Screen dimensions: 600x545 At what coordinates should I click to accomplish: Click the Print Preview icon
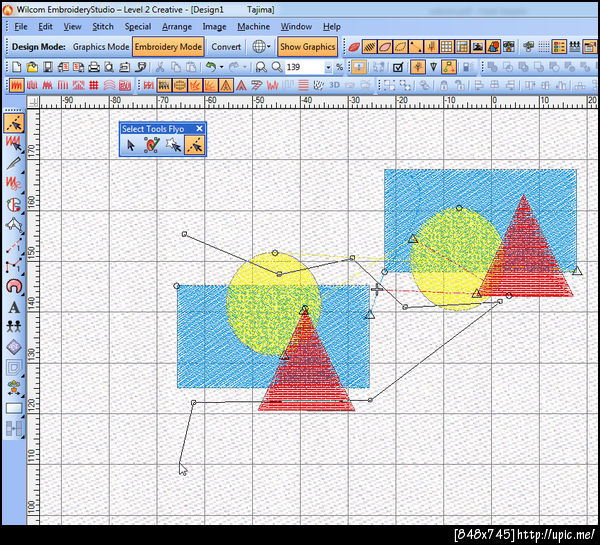[x=109, y=67]
